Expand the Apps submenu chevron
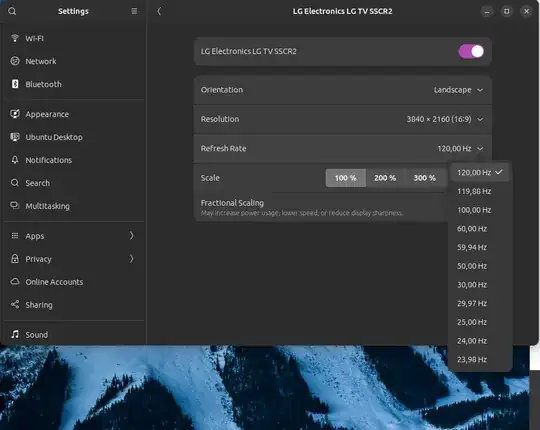This screenshot has width=540, height=430. (x=131, y=235)
